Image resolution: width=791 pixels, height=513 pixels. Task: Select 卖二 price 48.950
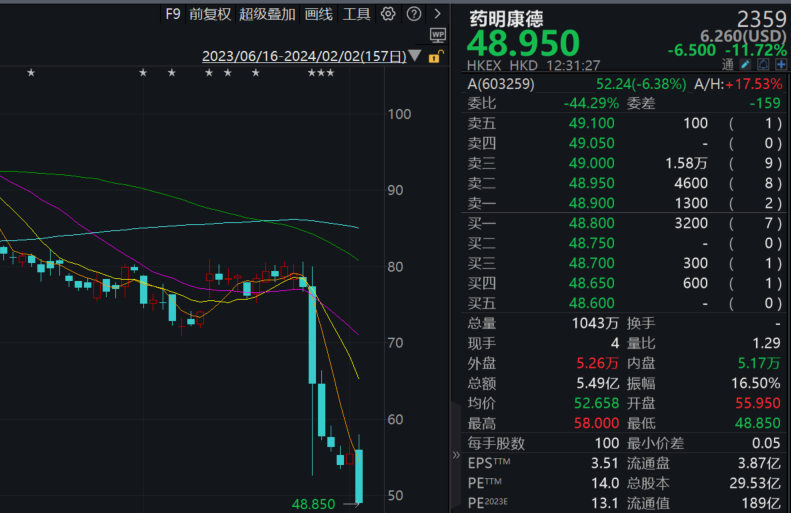coord(591,183)
